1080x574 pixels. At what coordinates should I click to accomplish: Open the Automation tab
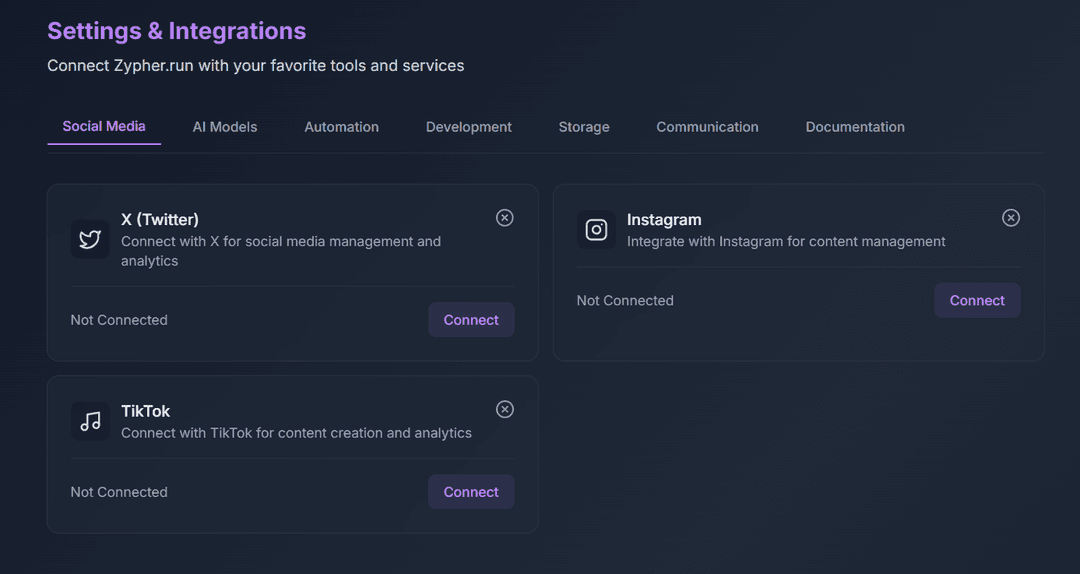tap(342, 127)
